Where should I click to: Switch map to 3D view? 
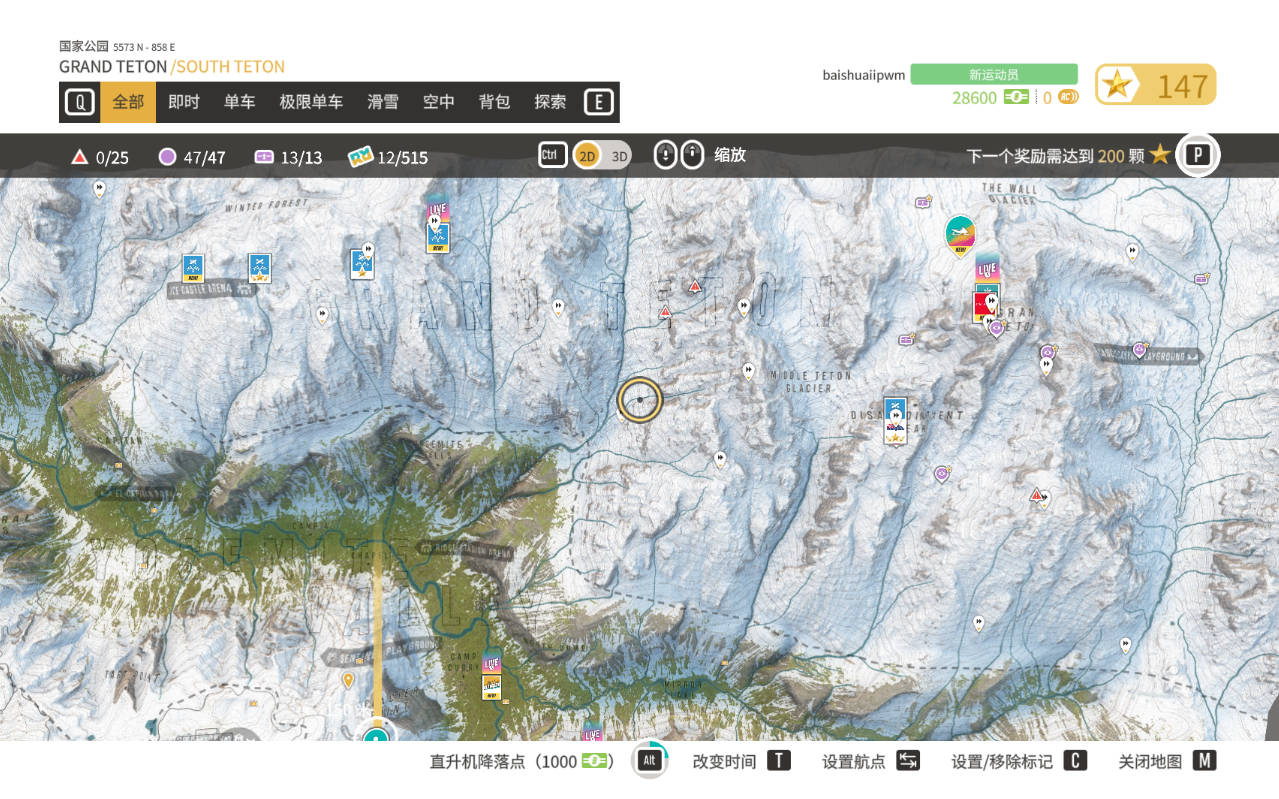pyautogui.click(x=619, y=156)
